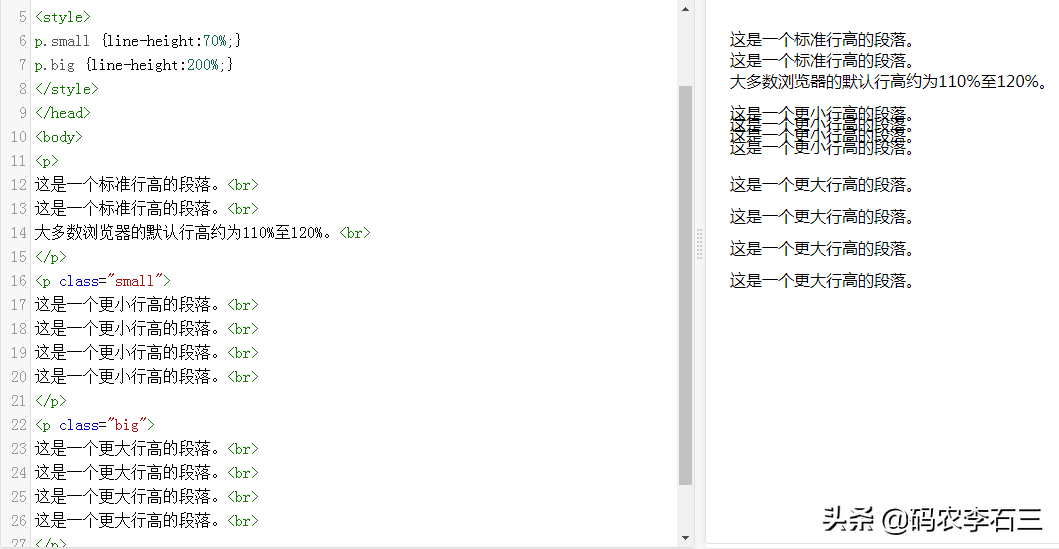This screenshot has width=1059, height=549.
Task: Click line number 6 in the gutter
Action: pyautogui.click(x=22, y=41)
